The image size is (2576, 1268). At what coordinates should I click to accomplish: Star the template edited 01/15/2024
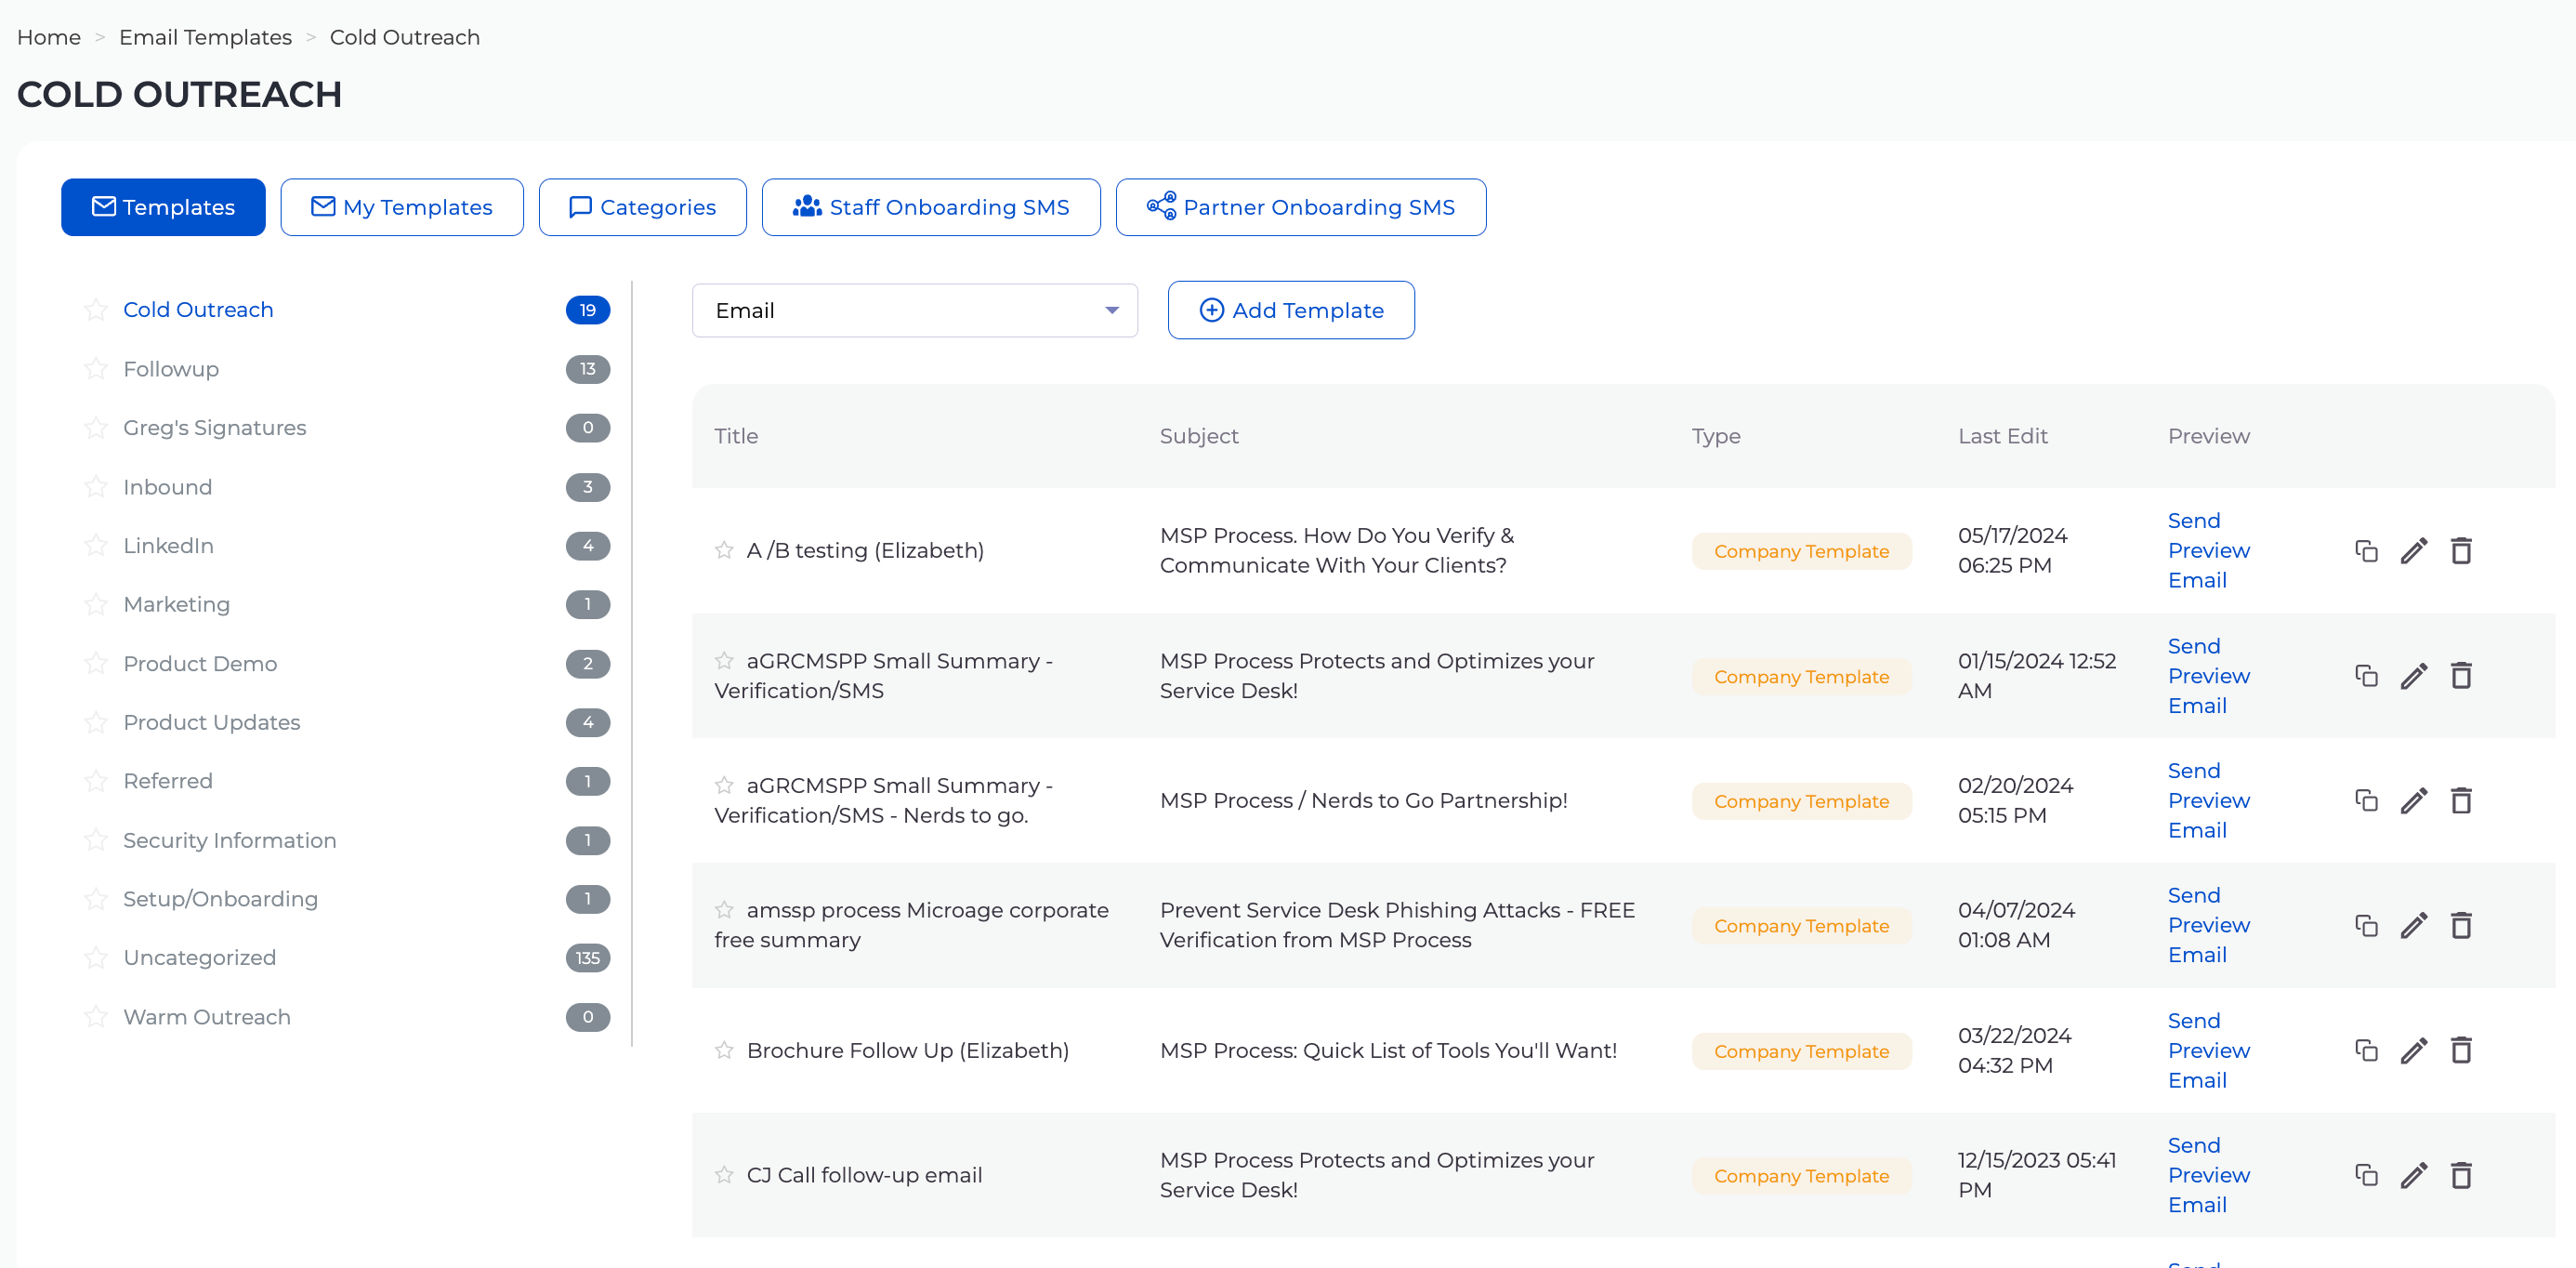724,660
